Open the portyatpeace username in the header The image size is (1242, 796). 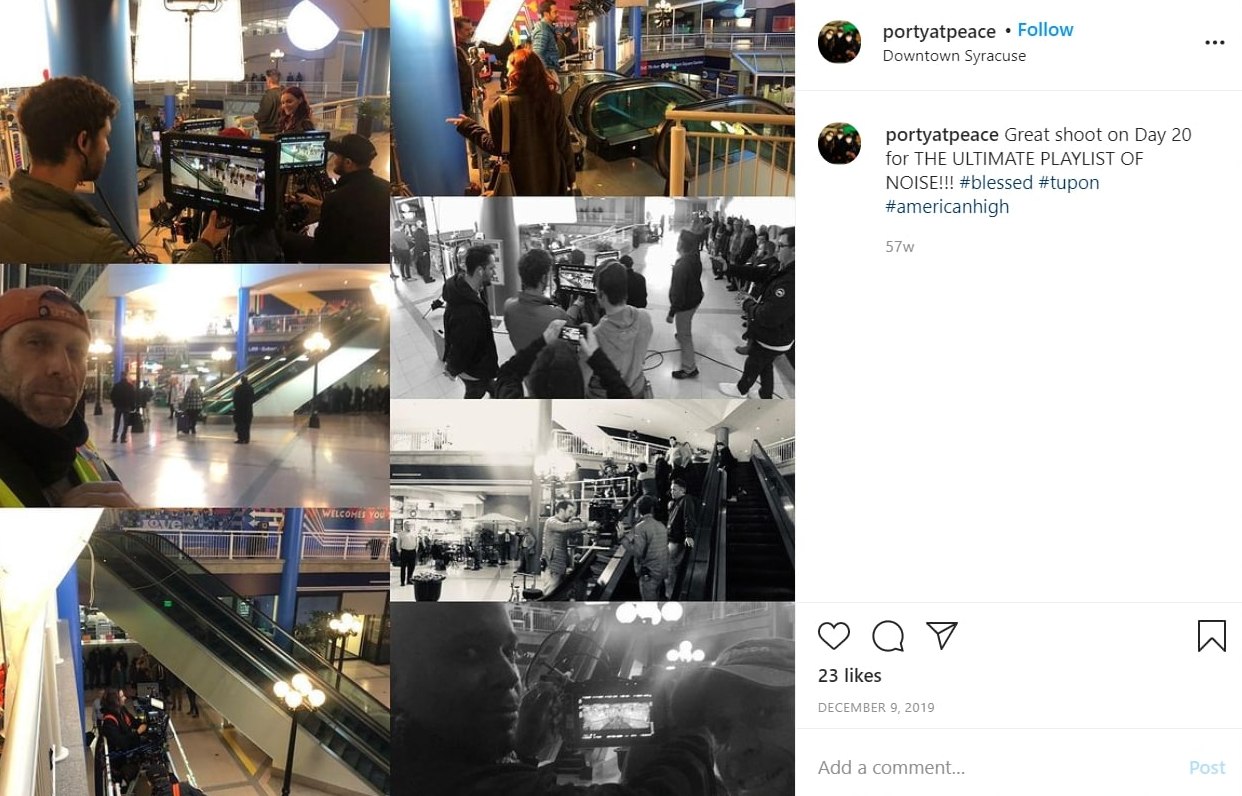939,31
